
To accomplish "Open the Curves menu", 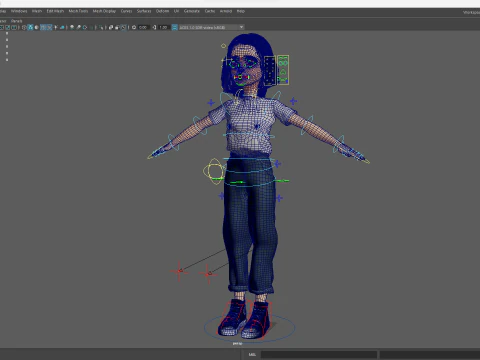I will 126,11.
